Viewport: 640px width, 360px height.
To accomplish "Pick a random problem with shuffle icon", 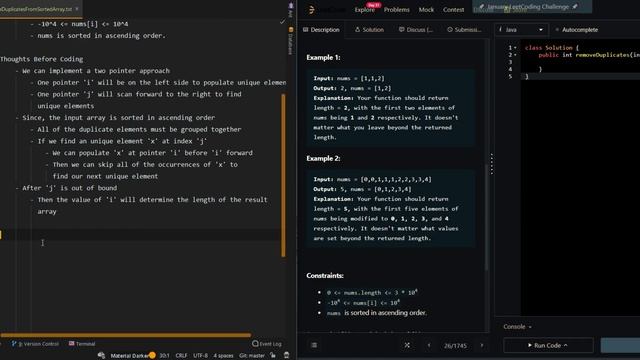I will [407, 345].
